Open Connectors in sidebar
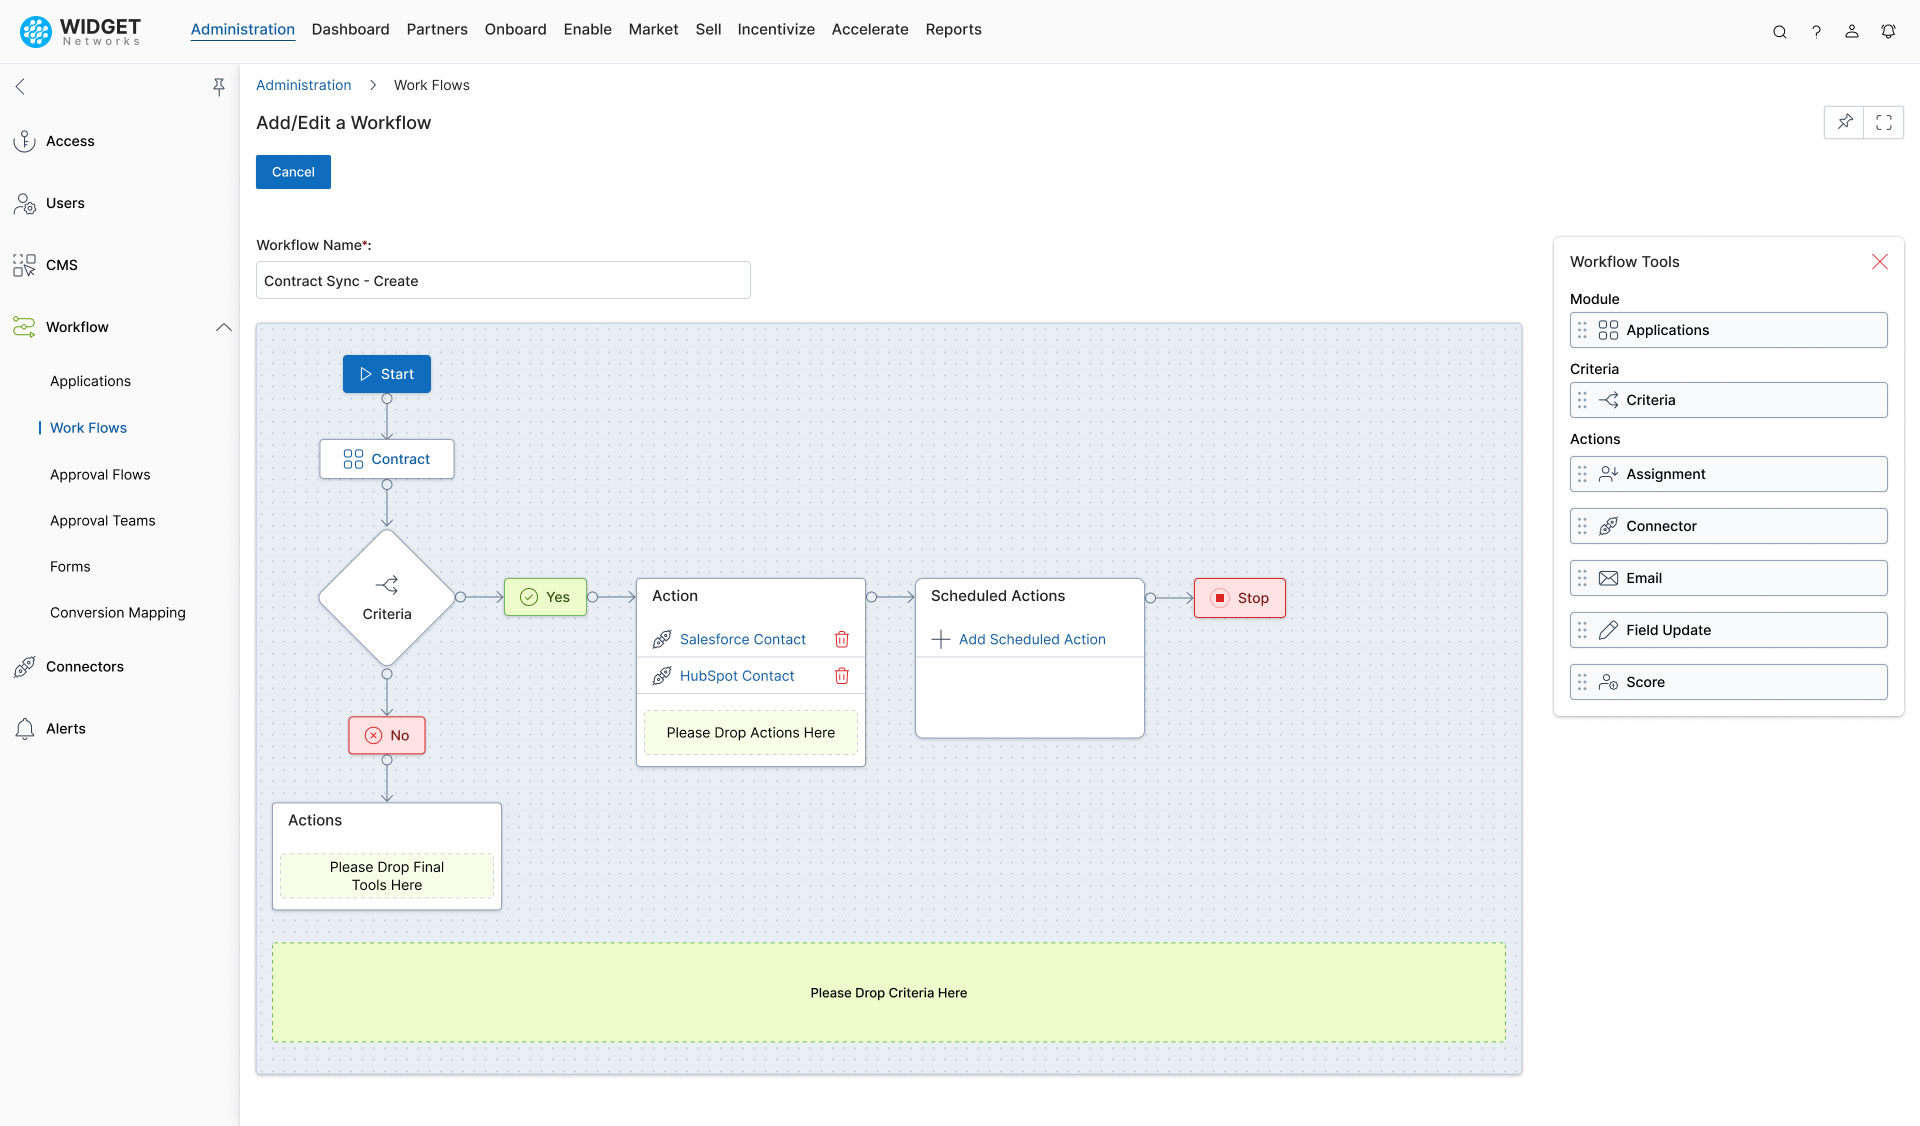1920x1126 pixels. pos(85,667)
